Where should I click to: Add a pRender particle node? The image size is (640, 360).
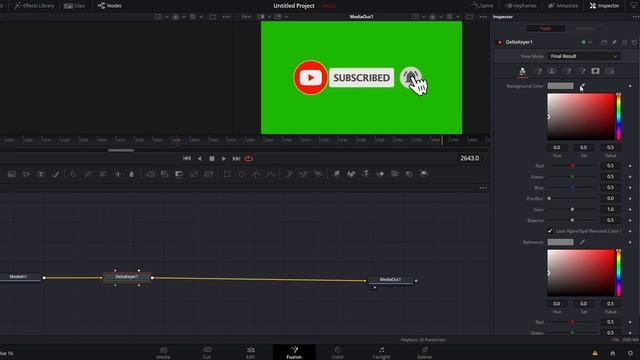click(318, 174)
